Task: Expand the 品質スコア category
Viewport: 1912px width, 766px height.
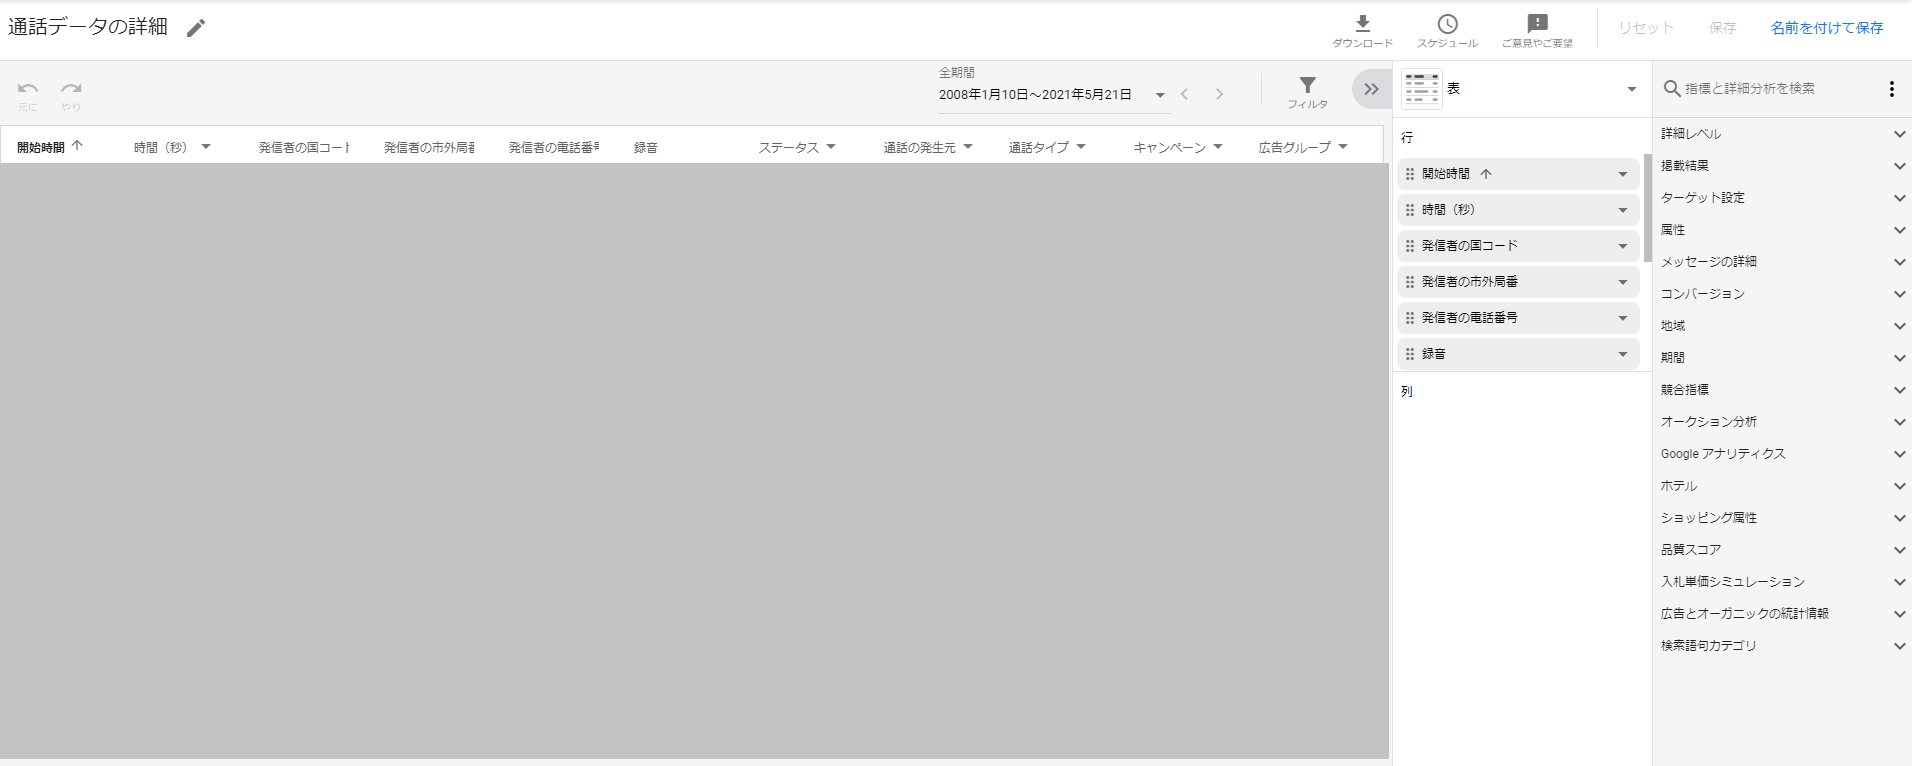Action: (x=1899, y=550)
